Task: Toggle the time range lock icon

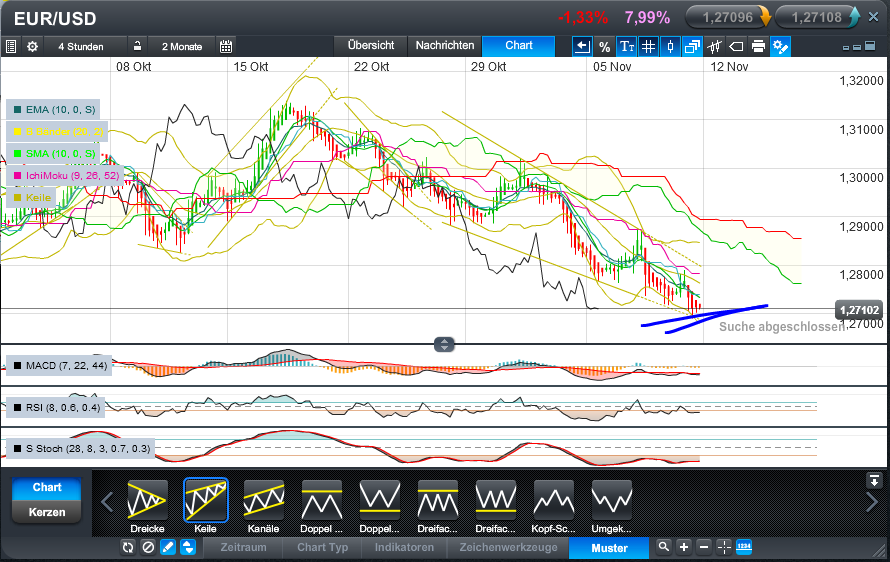Action: point(137,46)
